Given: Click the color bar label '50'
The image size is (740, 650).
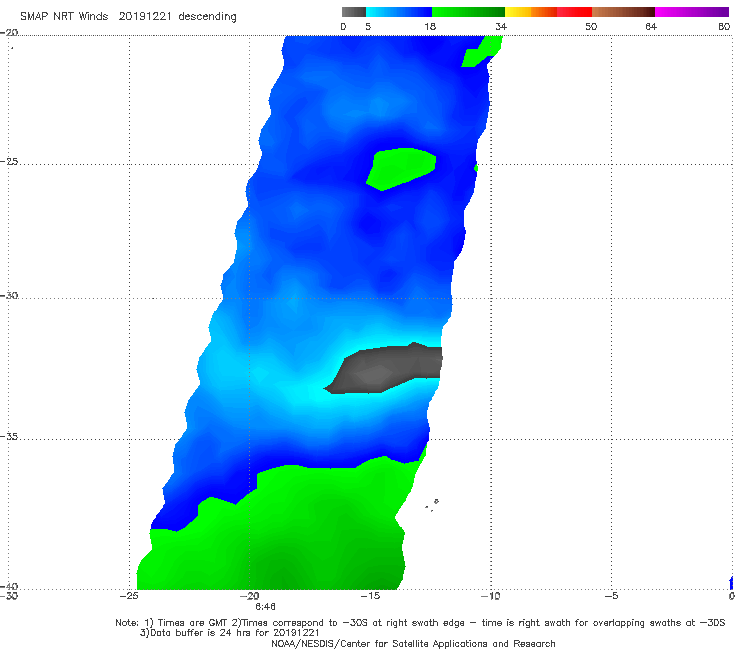Looking at the screenshot, I should pos(591,26).
